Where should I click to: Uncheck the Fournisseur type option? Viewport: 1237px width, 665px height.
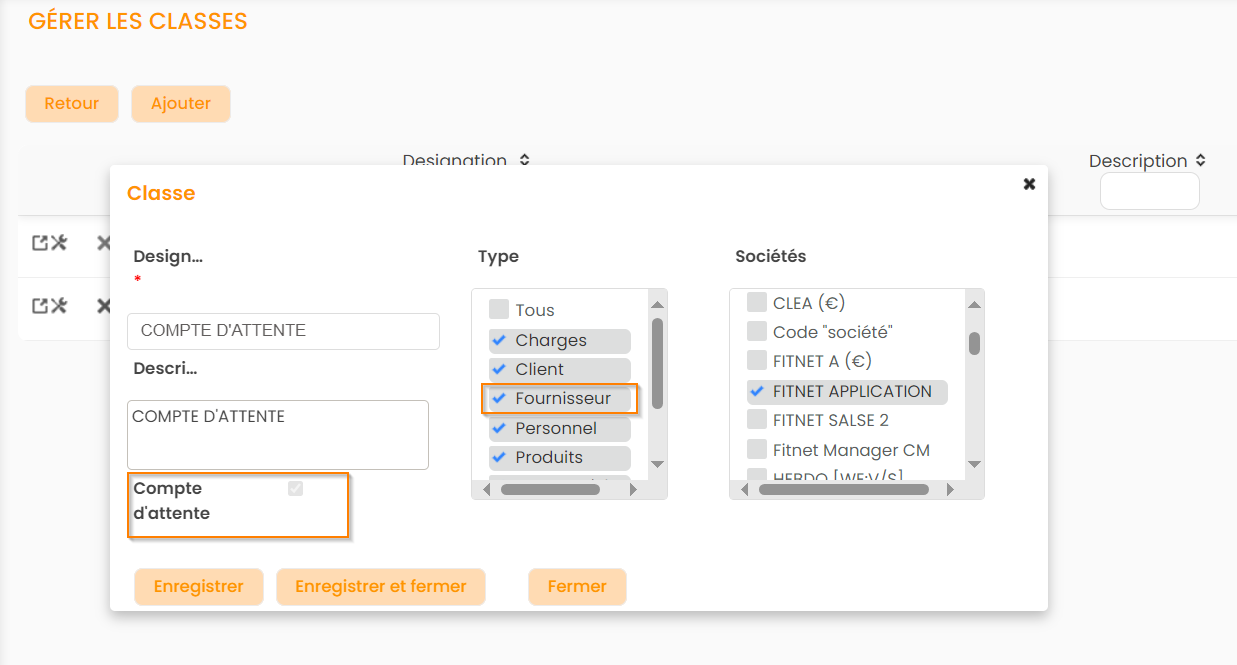click(x=499, y=399)
